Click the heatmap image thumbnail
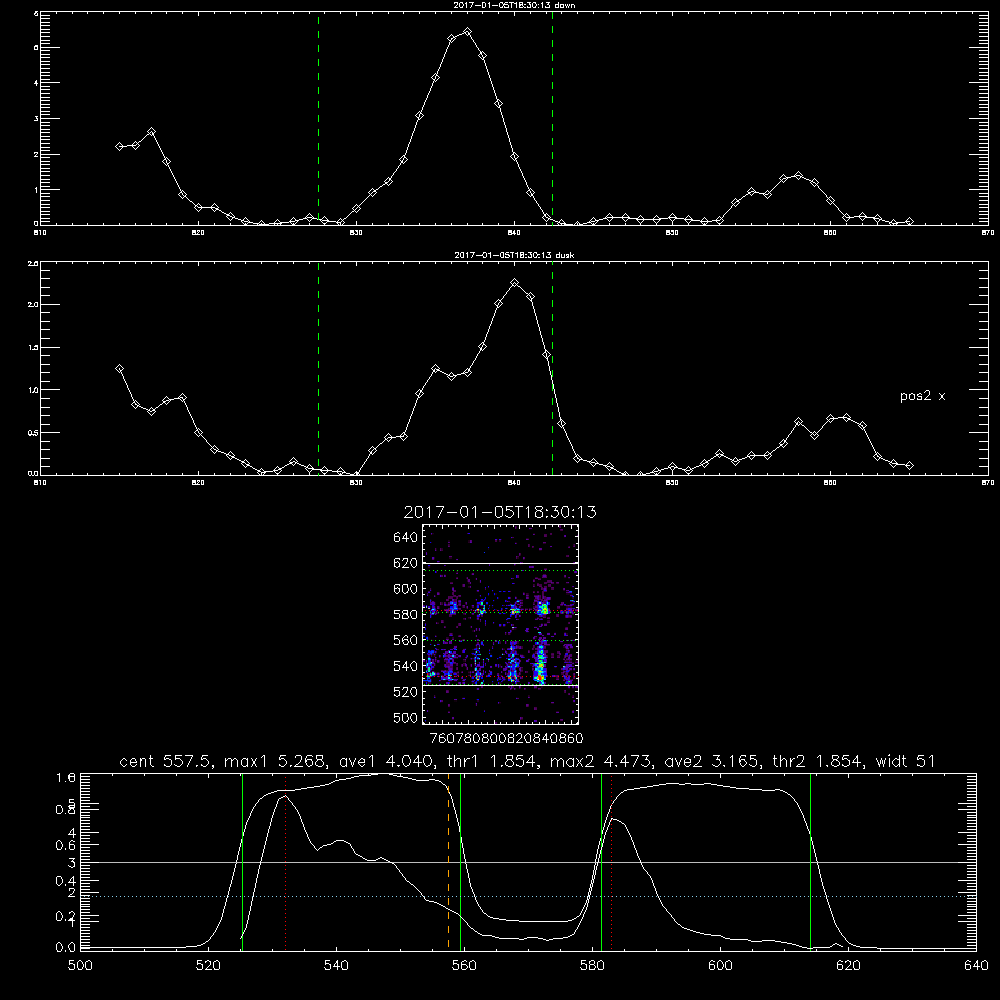1000x1000 pixels. click(501, 624)
